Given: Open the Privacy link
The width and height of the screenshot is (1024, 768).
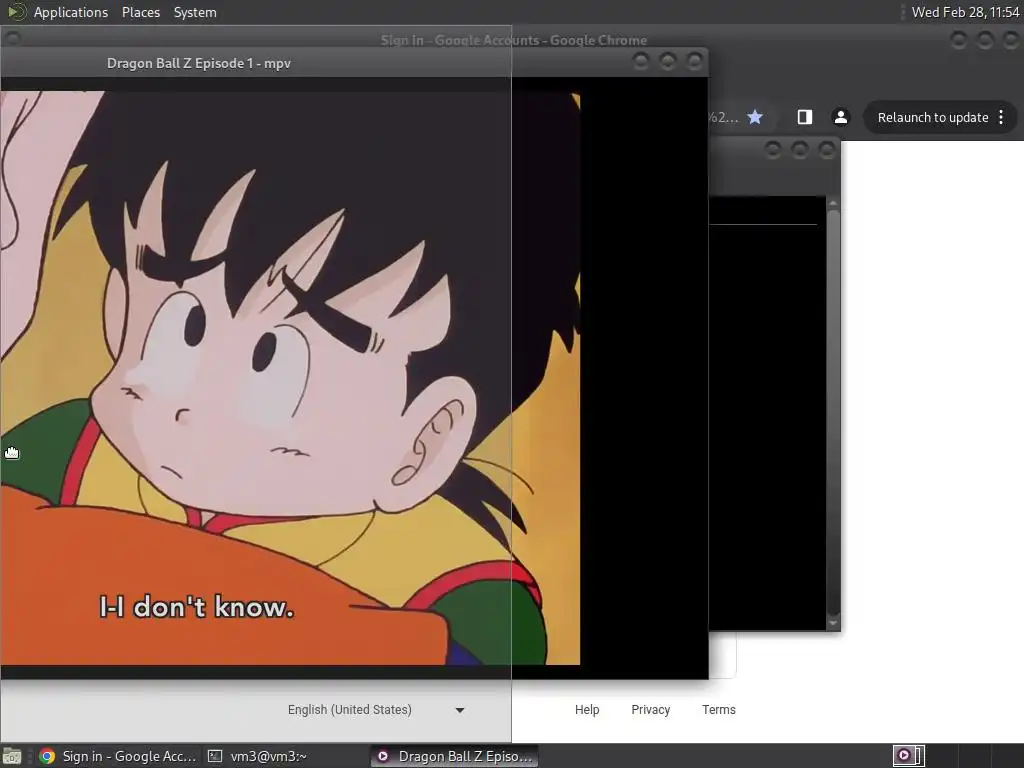Looking at the screenshot, I should coord(650,710).
